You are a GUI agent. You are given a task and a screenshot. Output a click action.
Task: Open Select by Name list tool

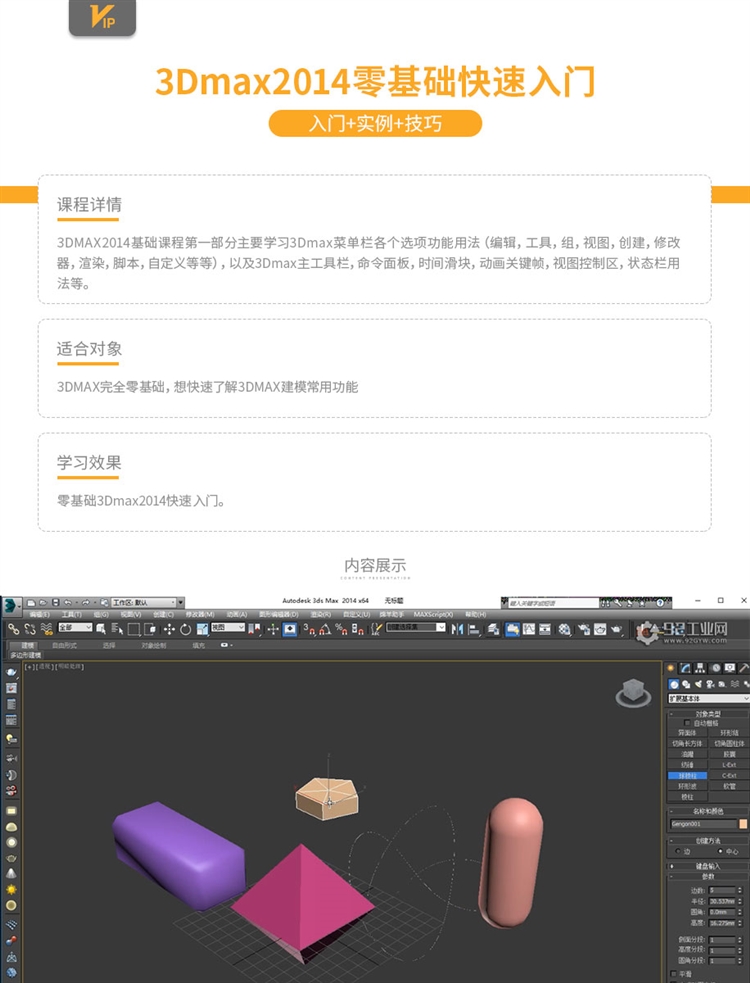coord(117,629)
